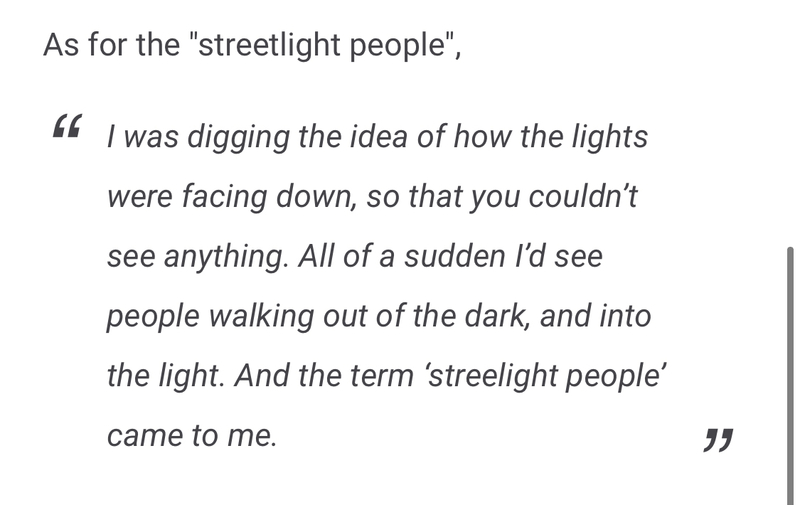Viewport: 800px width, 505px height.
Task: Click the closing quotation mark icon
Action: coord(718,440)
